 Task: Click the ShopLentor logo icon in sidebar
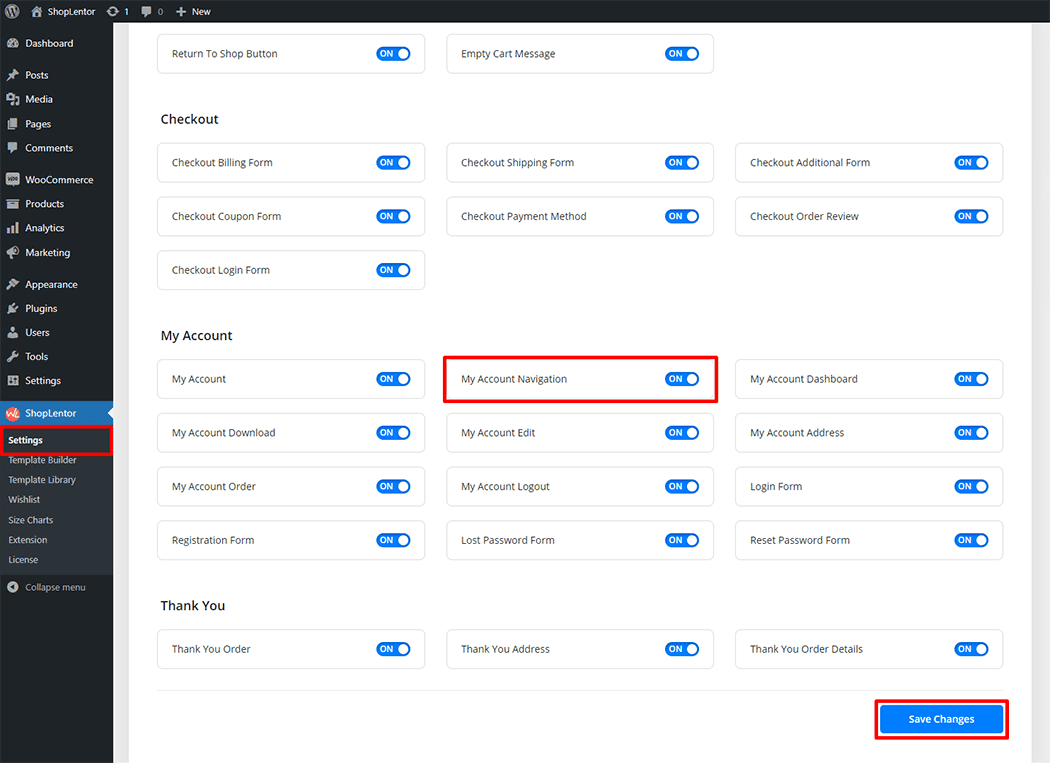tap(13, 413)
